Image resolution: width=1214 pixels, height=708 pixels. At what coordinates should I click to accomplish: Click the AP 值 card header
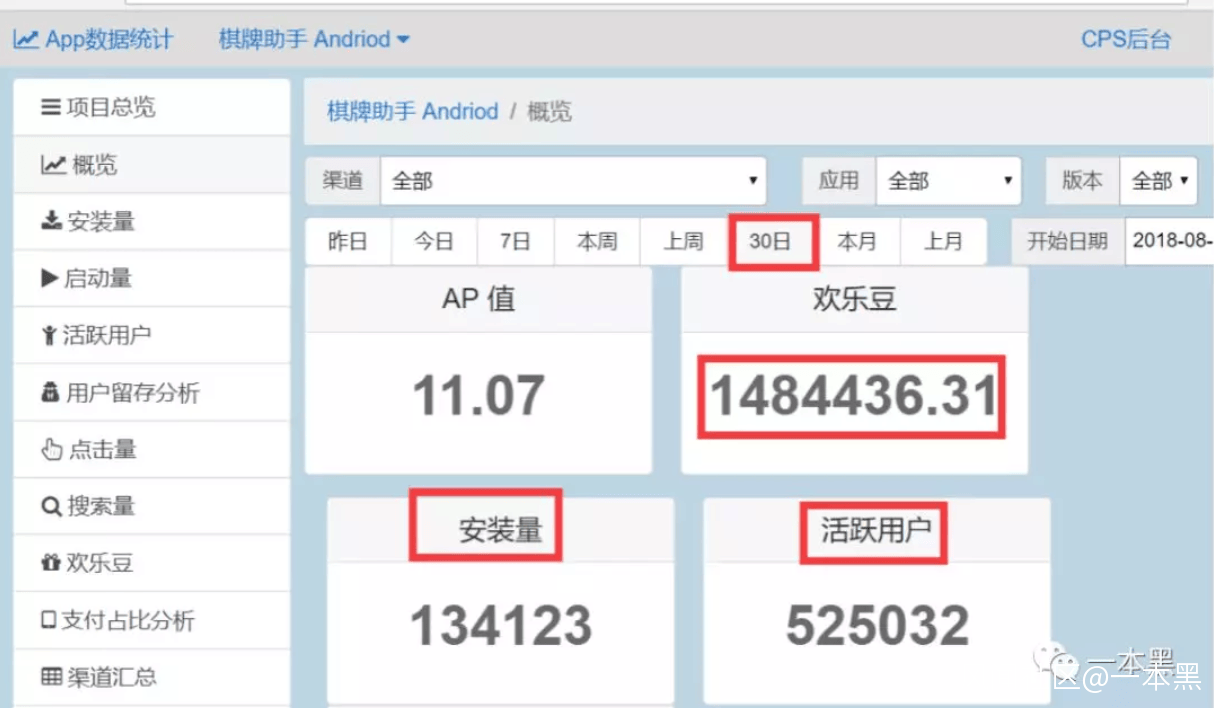(x=478, y=299)
